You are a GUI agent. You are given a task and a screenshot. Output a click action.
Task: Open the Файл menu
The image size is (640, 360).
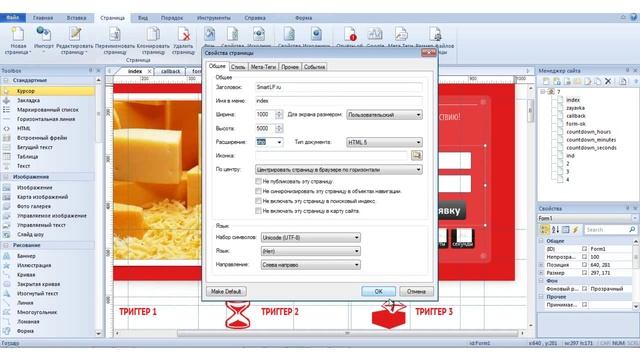point(13,18)
